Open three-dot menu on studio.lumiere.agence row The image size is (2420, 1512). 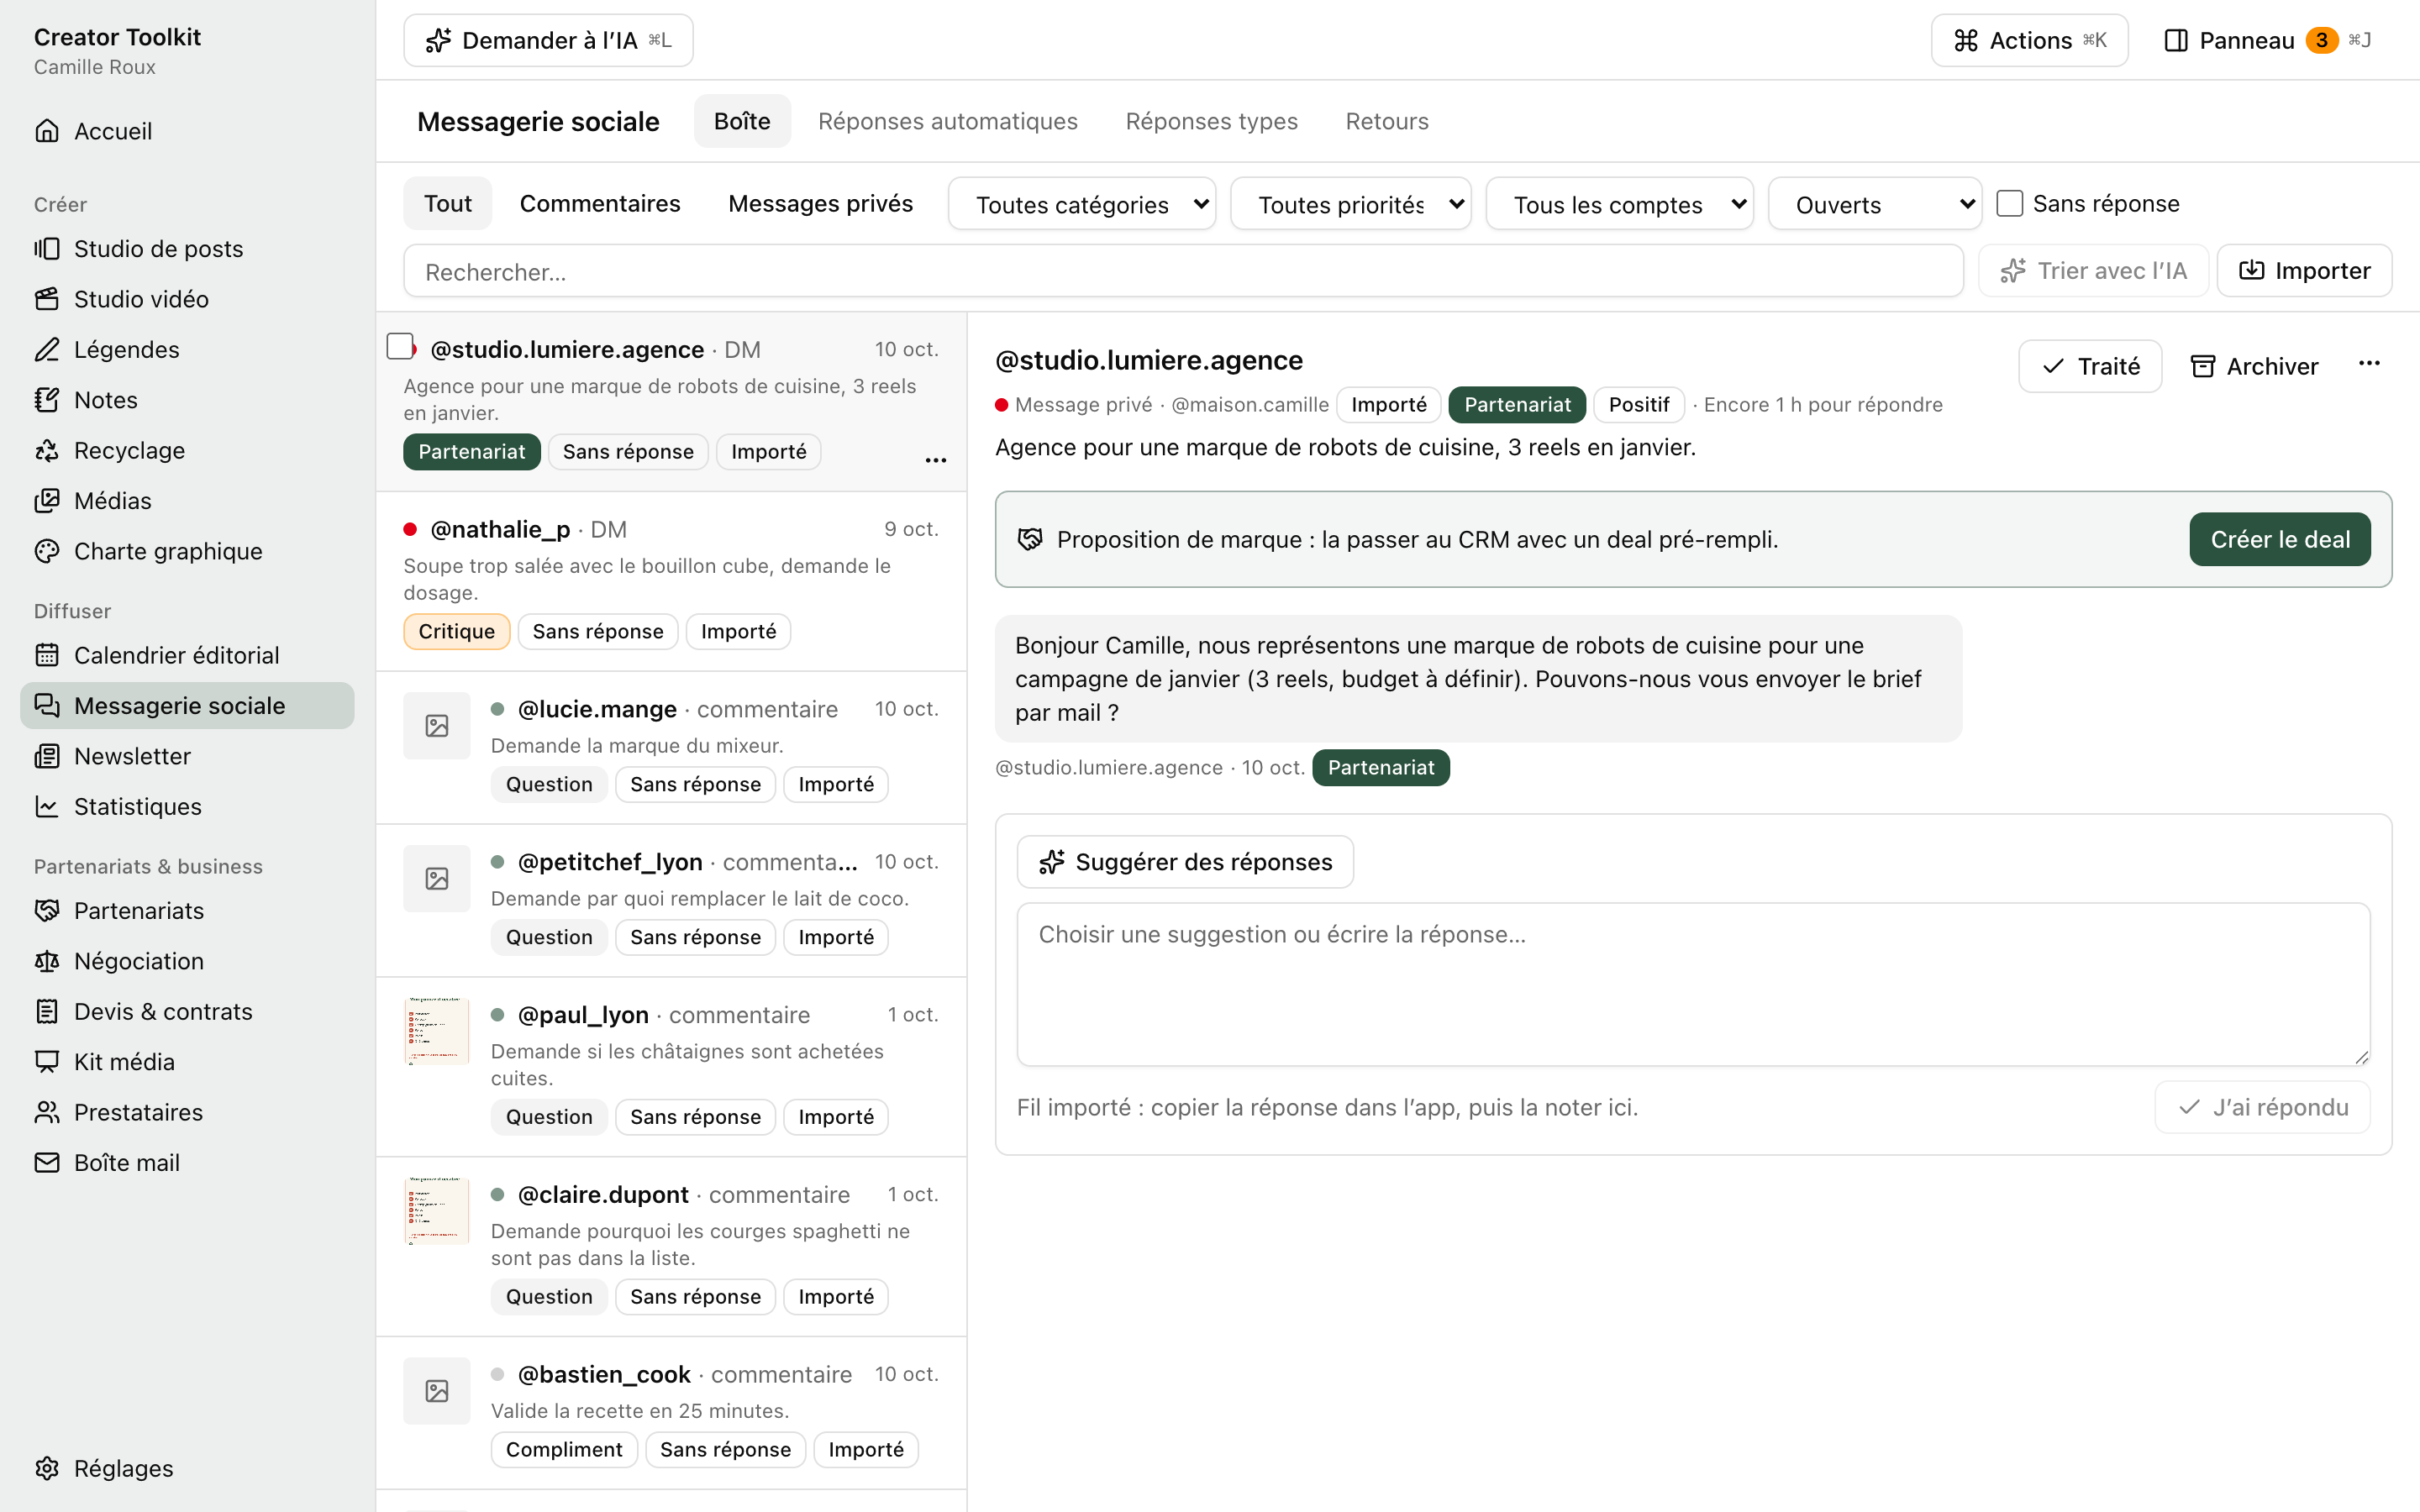pyautogui.click(x=936, y=459)
